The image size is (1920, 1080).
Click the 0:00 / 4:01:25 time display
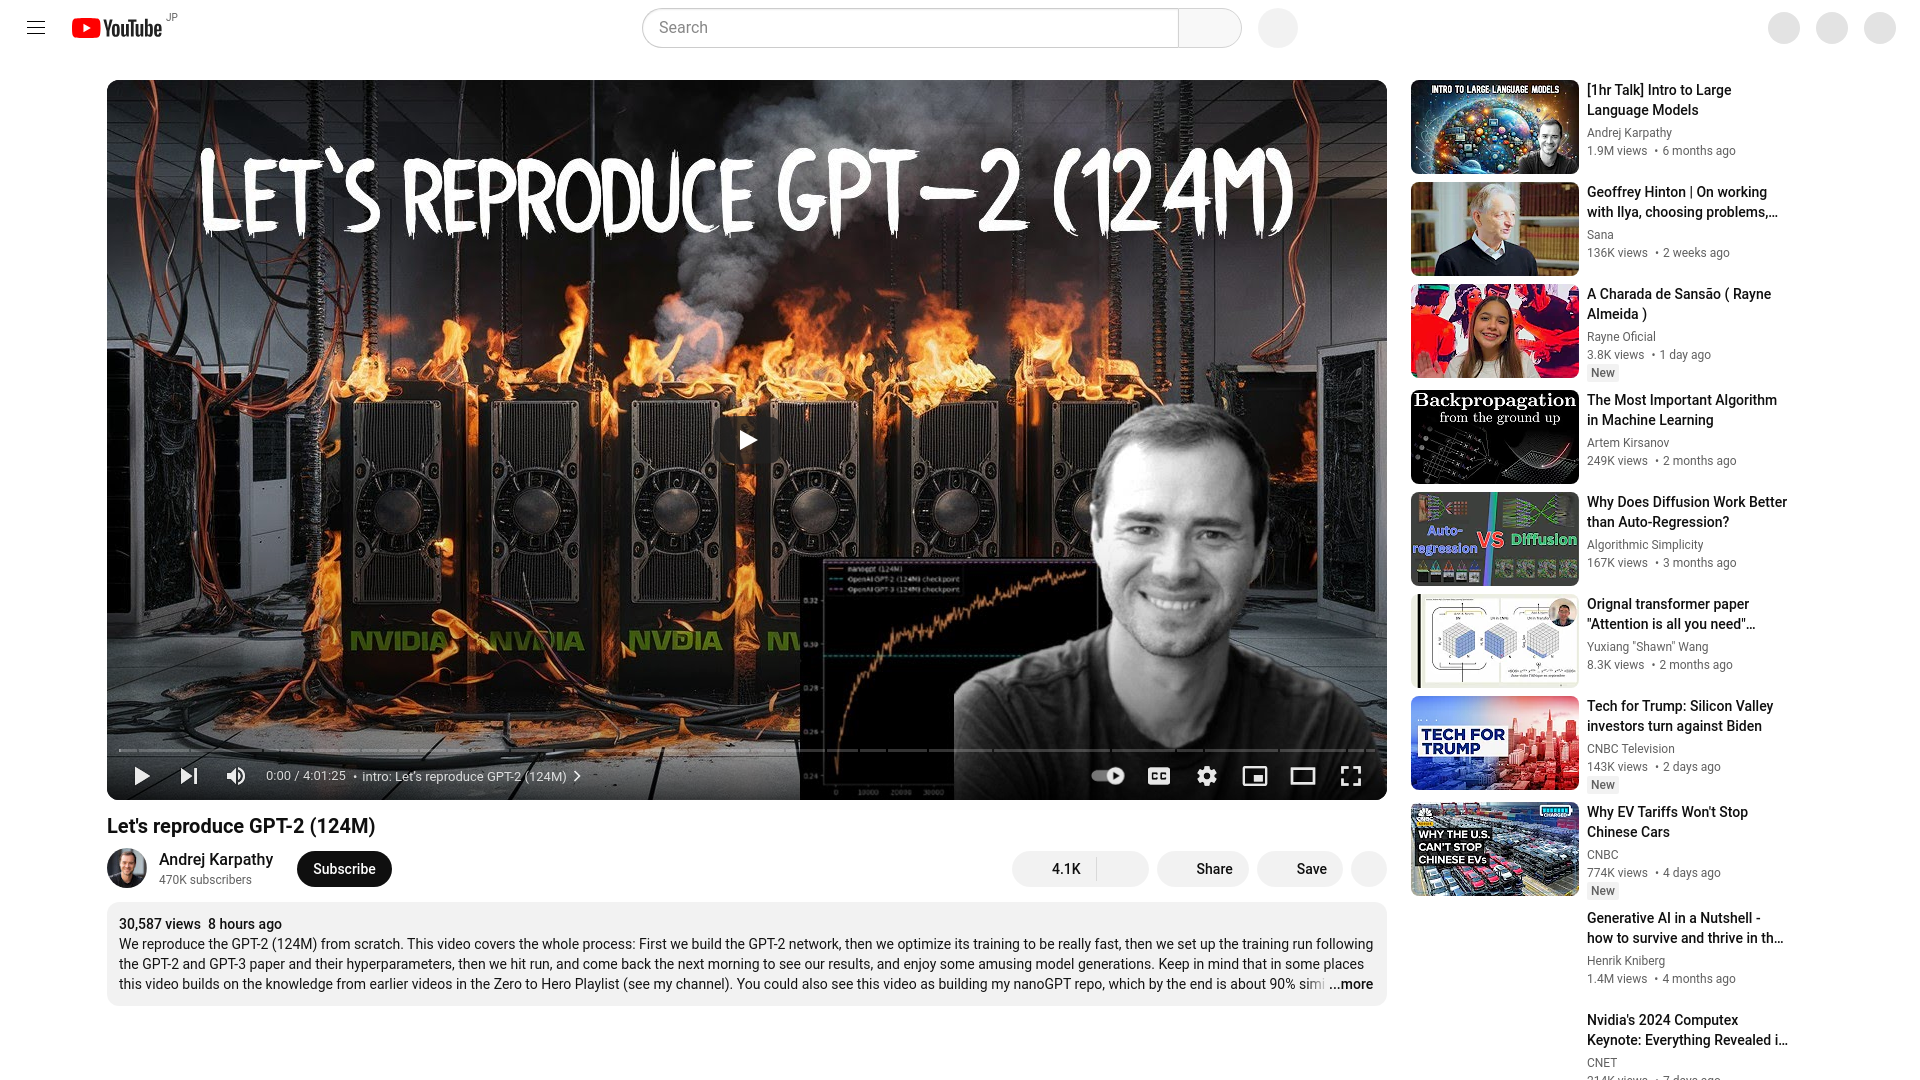[306, 776]
